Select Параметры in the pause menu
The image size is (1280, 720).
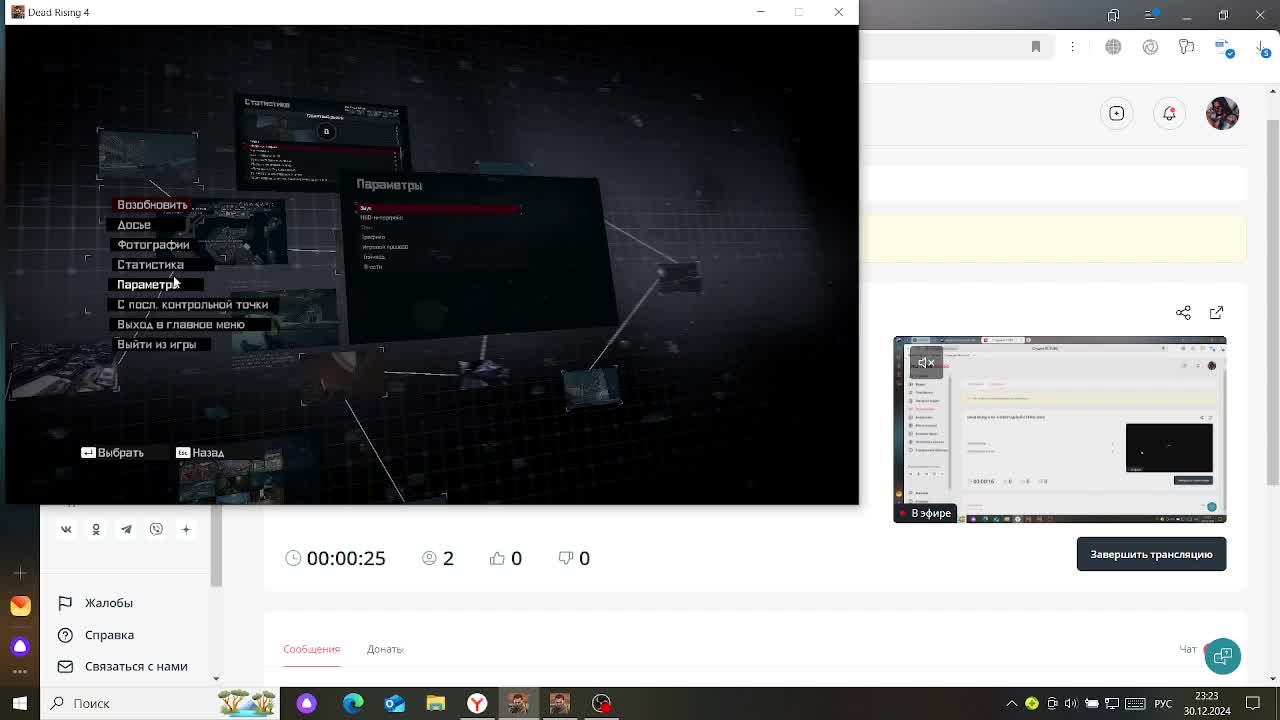point(148,285)
